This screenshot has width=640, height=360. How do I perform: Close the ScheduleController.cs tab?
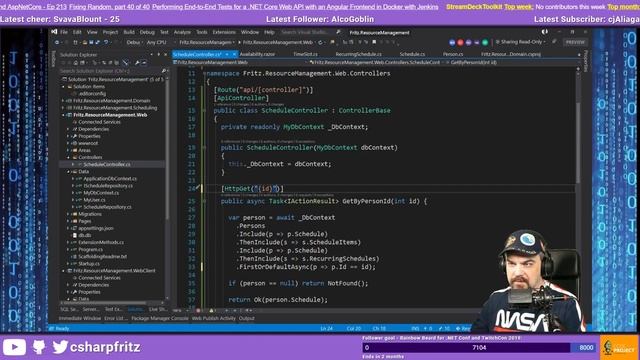[x=234, y=54]
